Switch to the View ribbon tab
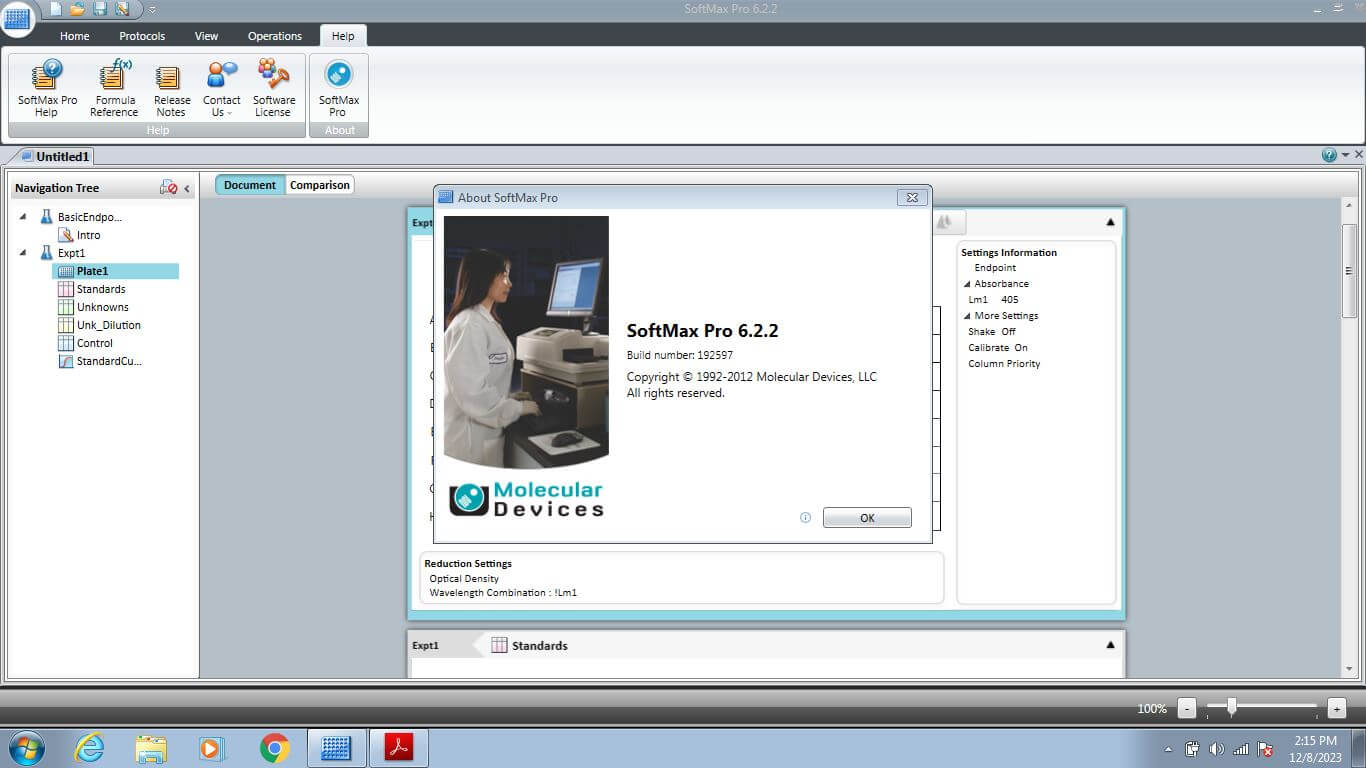 coord(206,36)
